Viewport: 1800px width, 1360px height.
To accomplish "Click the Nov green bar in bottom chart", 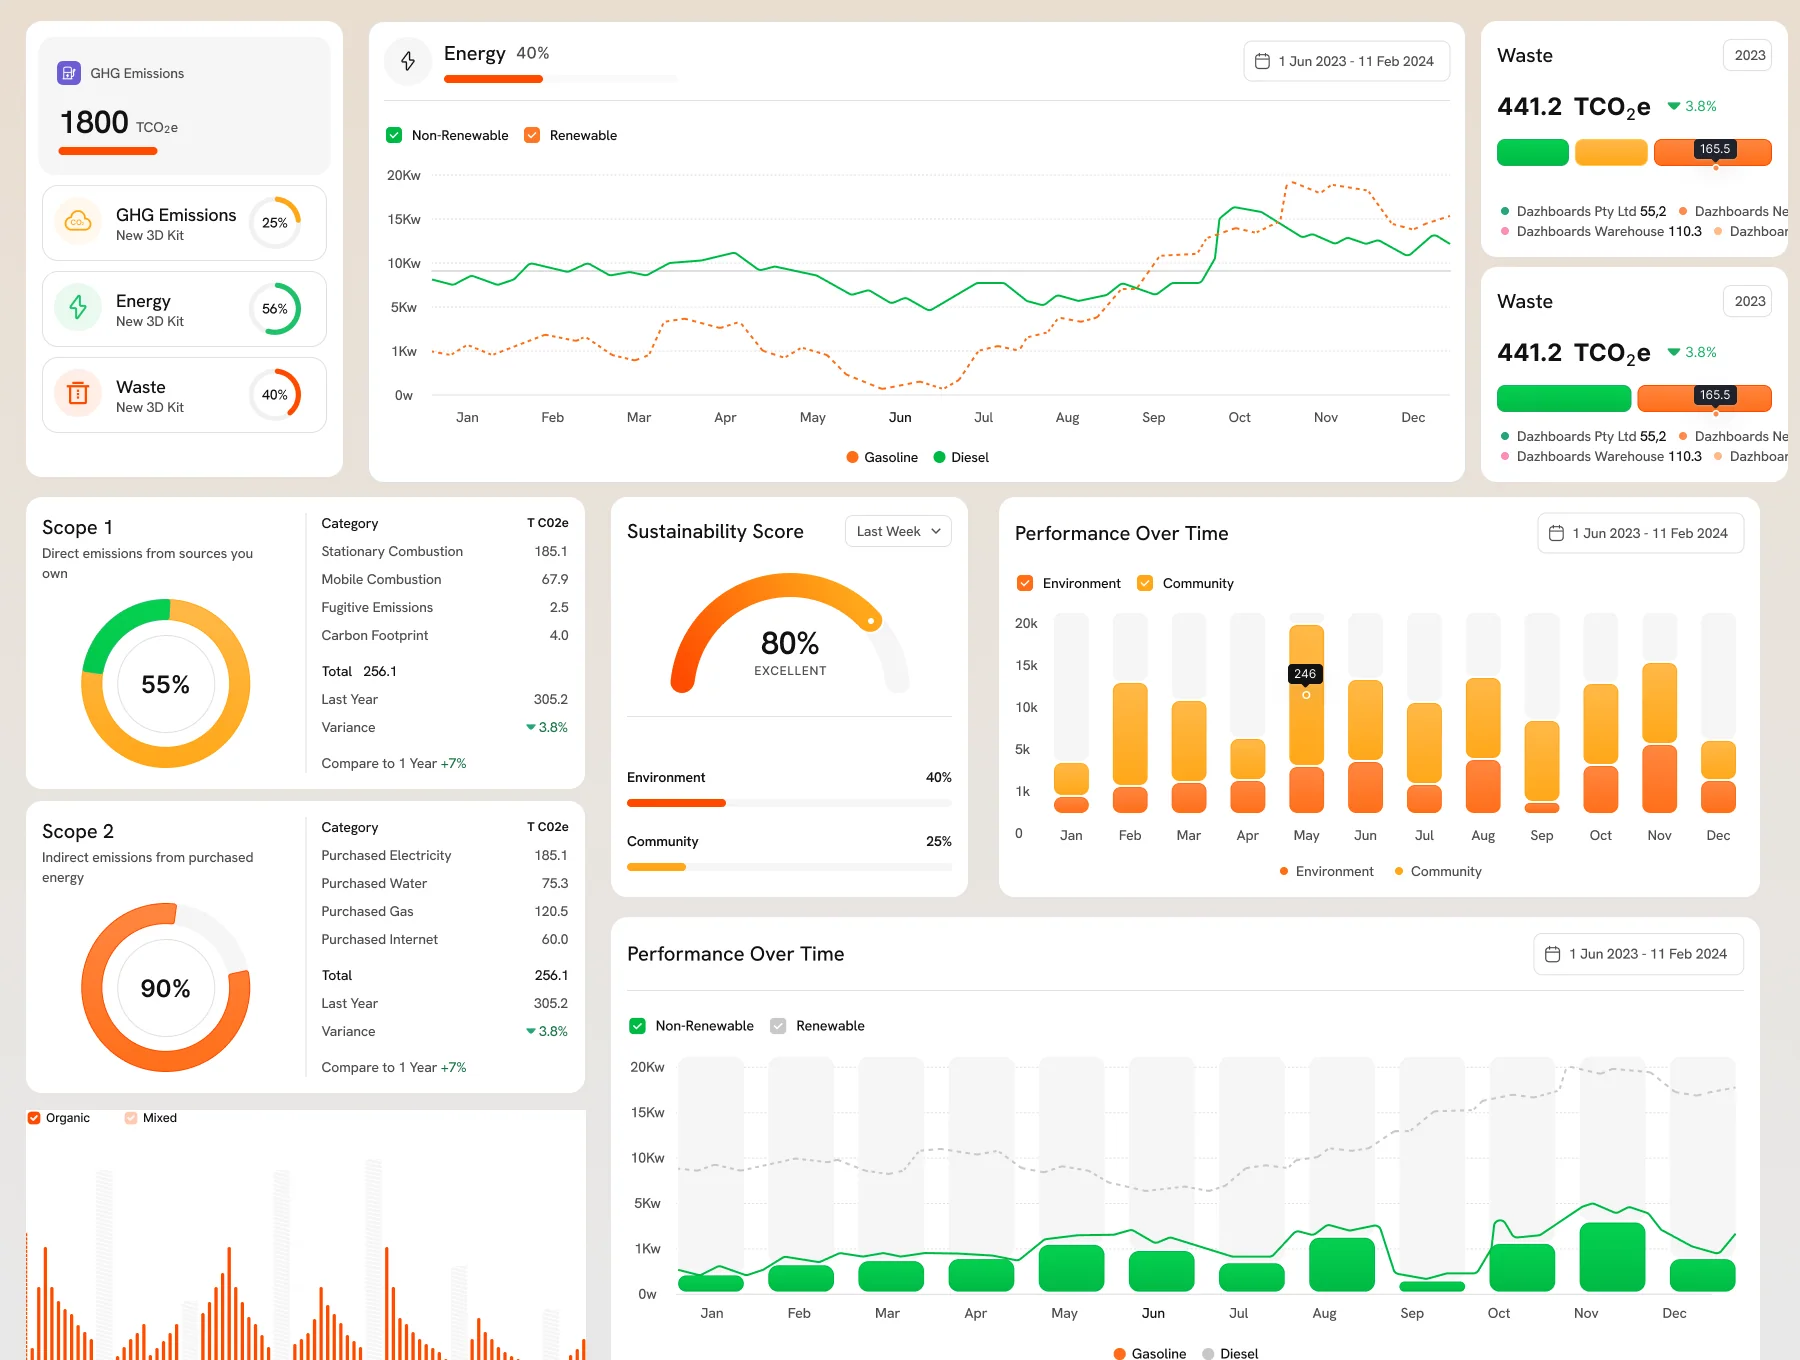I will pos(1612,1257).
